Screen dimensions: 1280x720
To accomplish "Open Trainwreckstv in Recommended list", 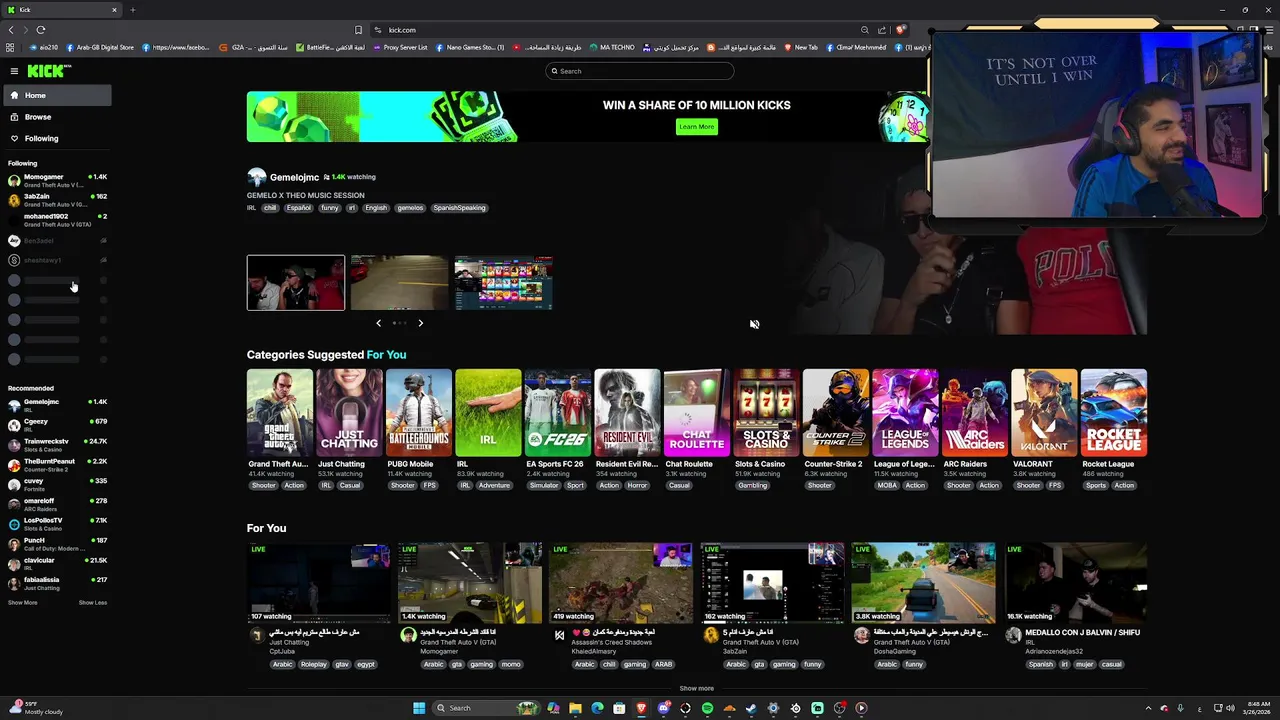I will [57, 445].
